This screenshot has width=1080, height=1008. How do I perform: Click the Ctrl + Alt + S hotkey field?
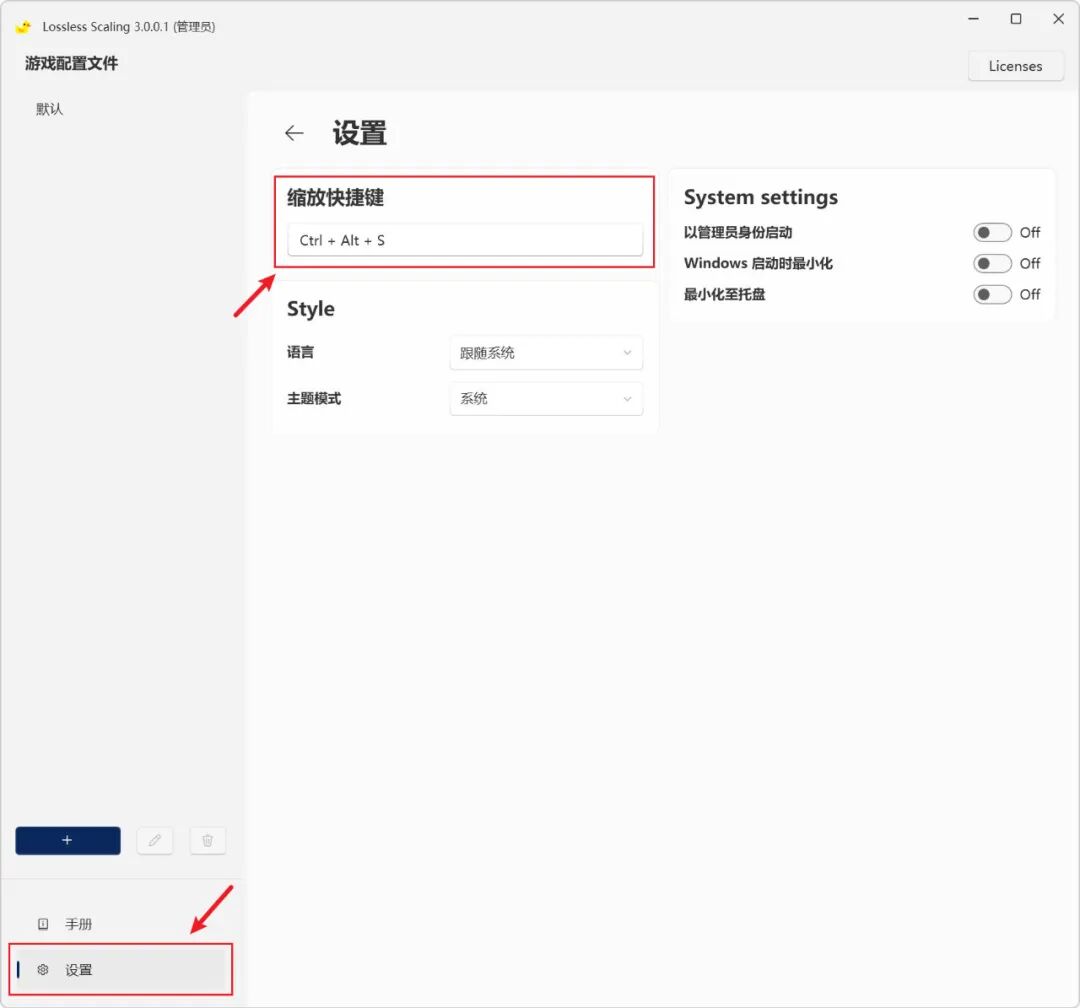[x=465, y=240]
